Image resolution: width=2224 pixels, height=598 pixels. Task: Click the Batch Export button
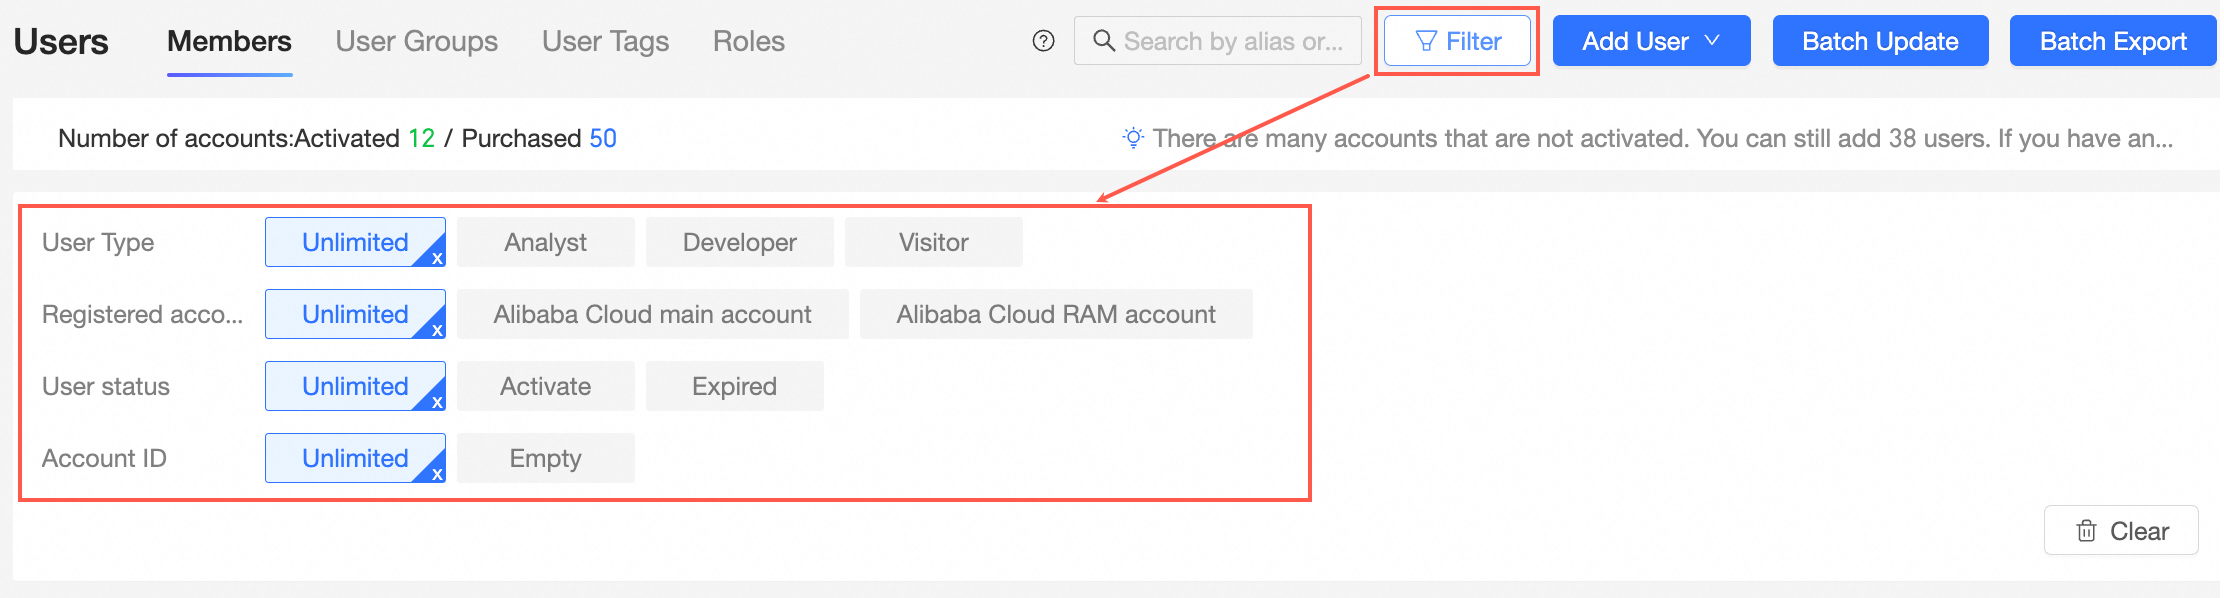click(2112, 41)
